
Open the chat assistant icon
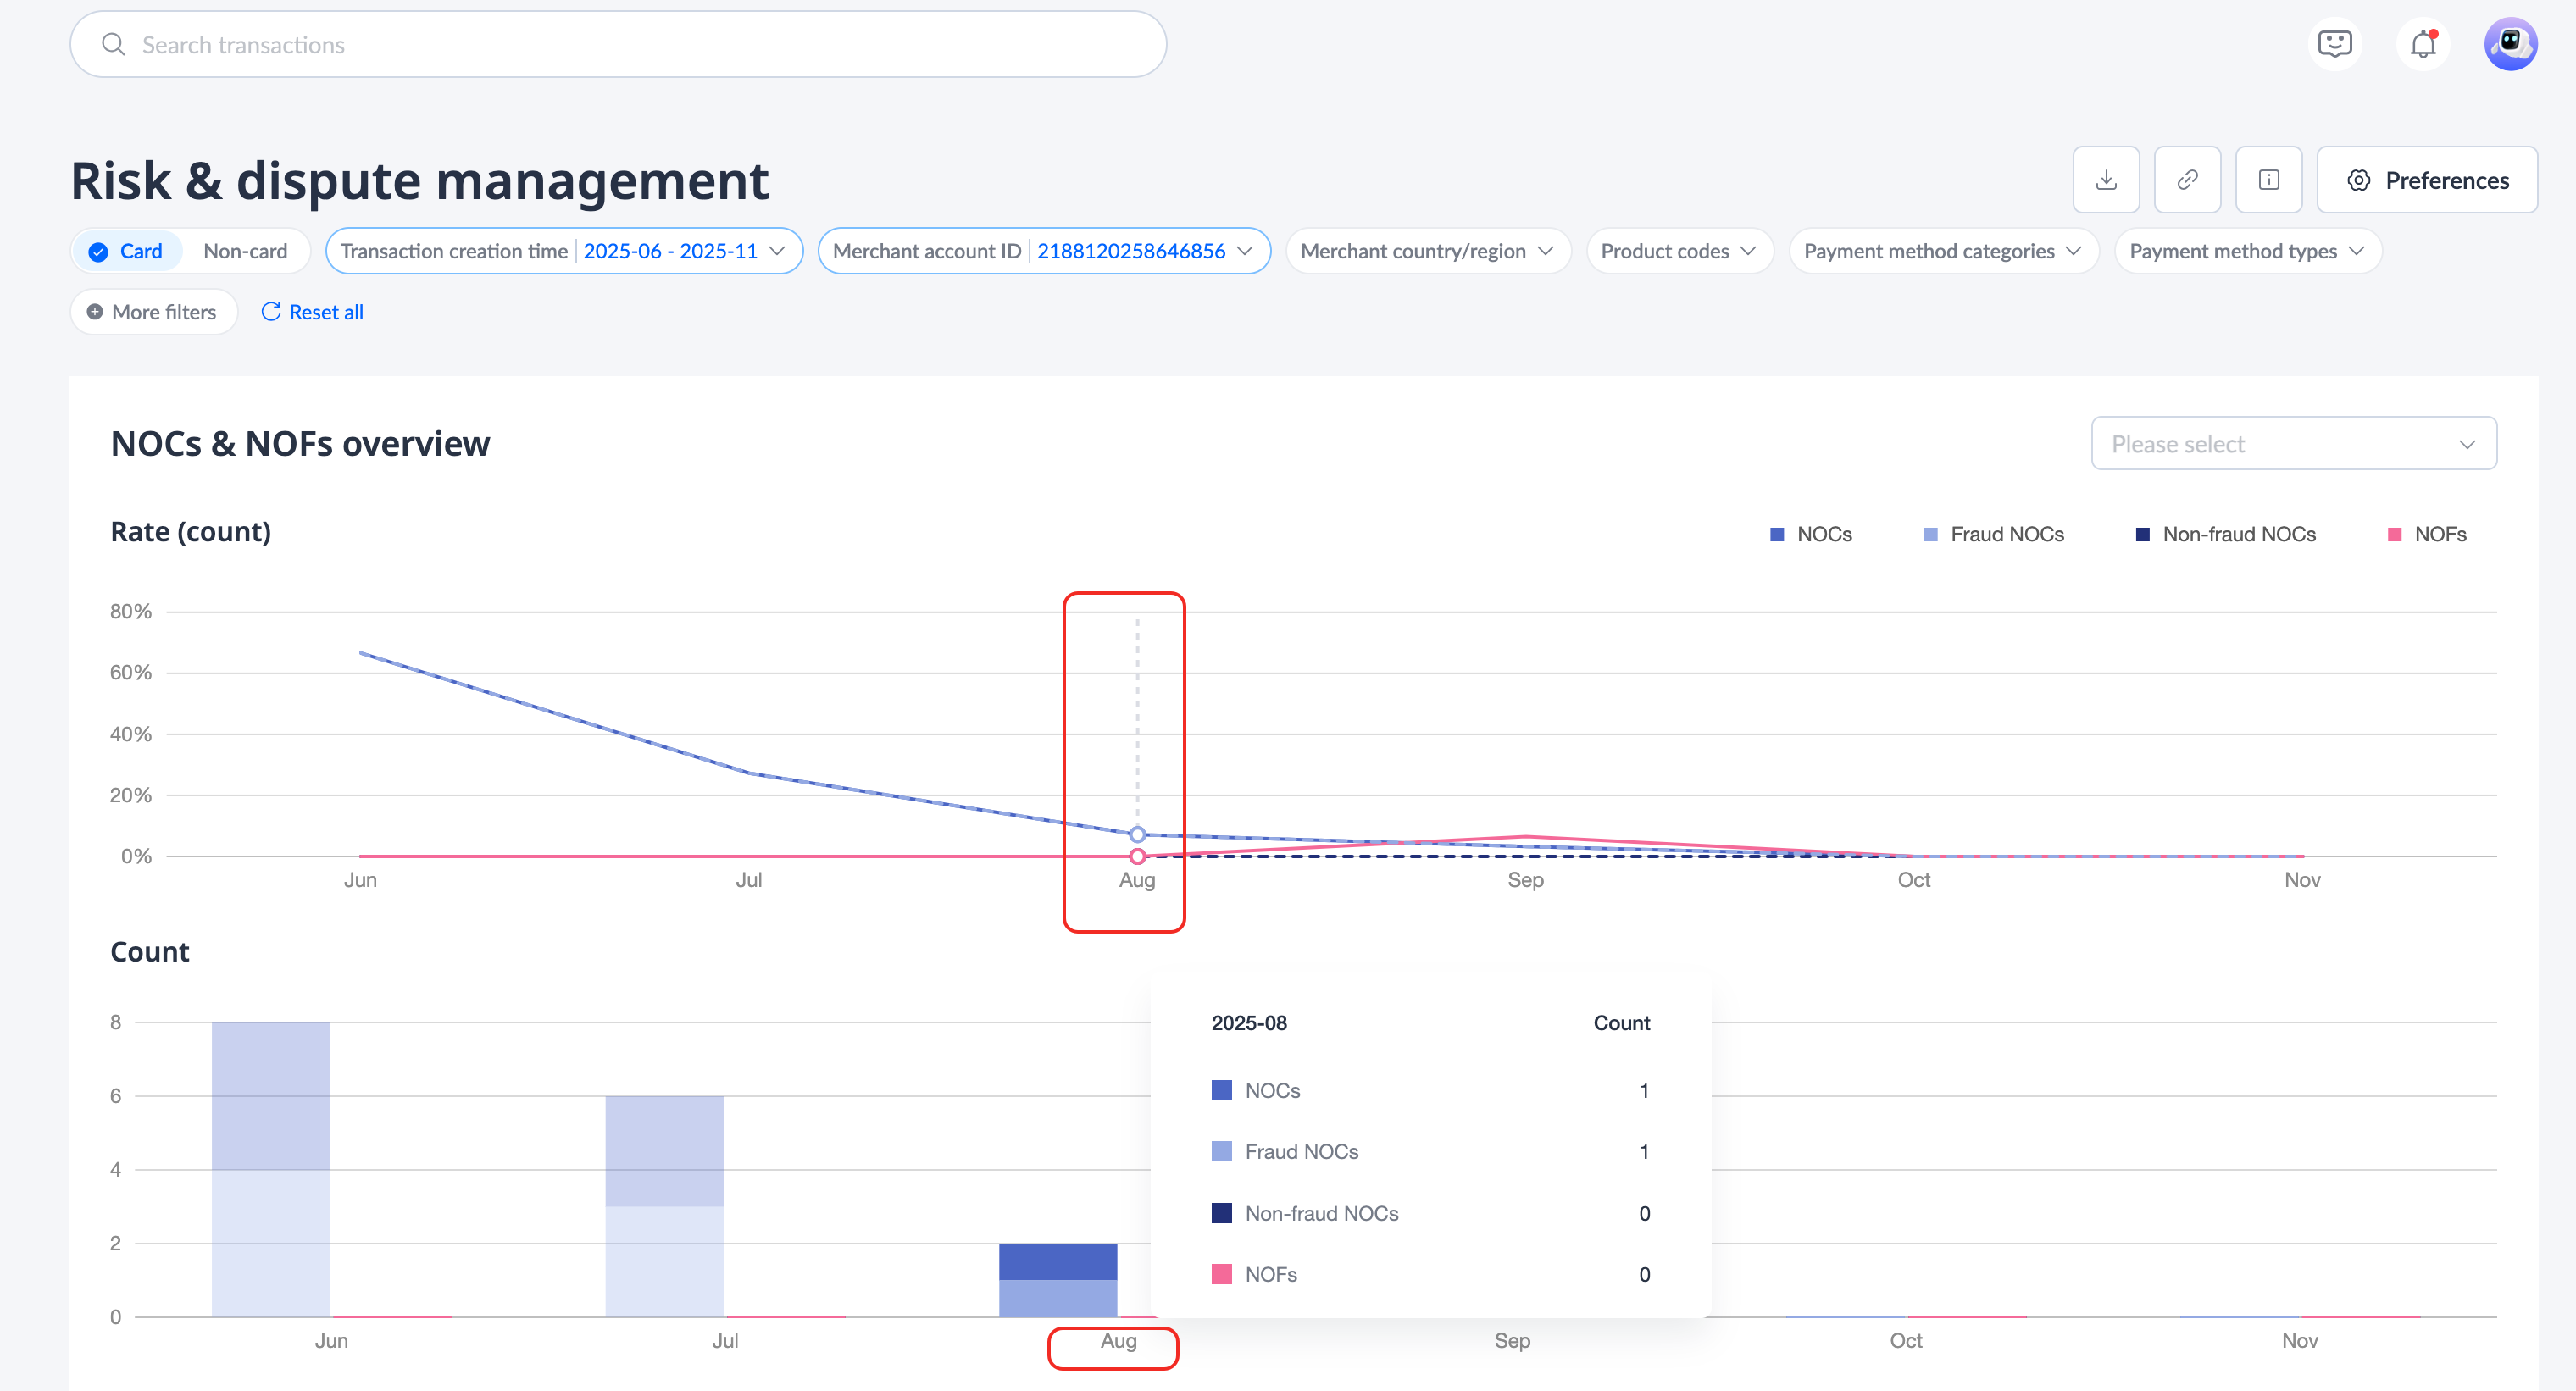coord(2334,44)
